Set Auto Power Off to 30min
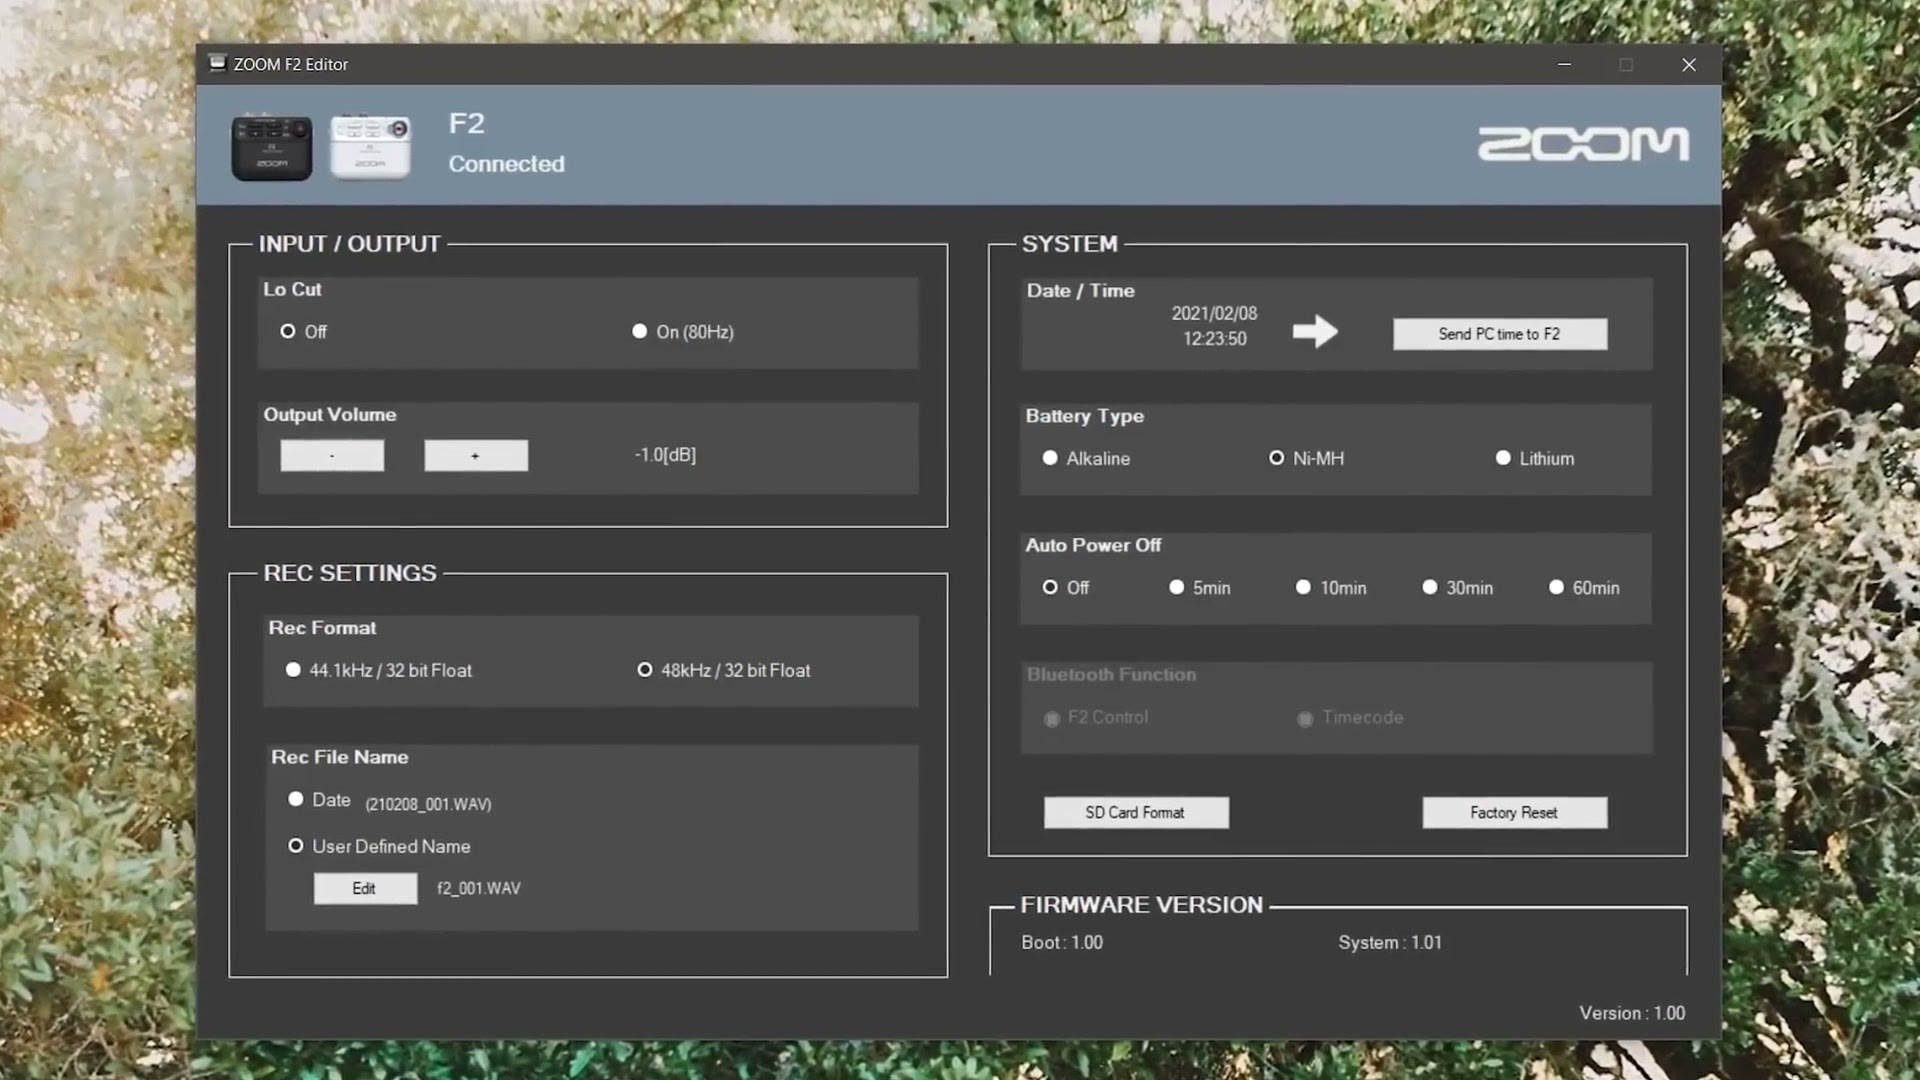 [1458, 587]
